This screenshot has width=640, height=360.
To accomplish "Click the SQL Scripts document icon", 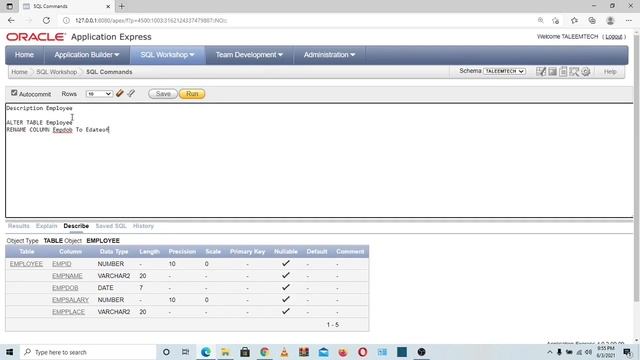I will point(563,72).
